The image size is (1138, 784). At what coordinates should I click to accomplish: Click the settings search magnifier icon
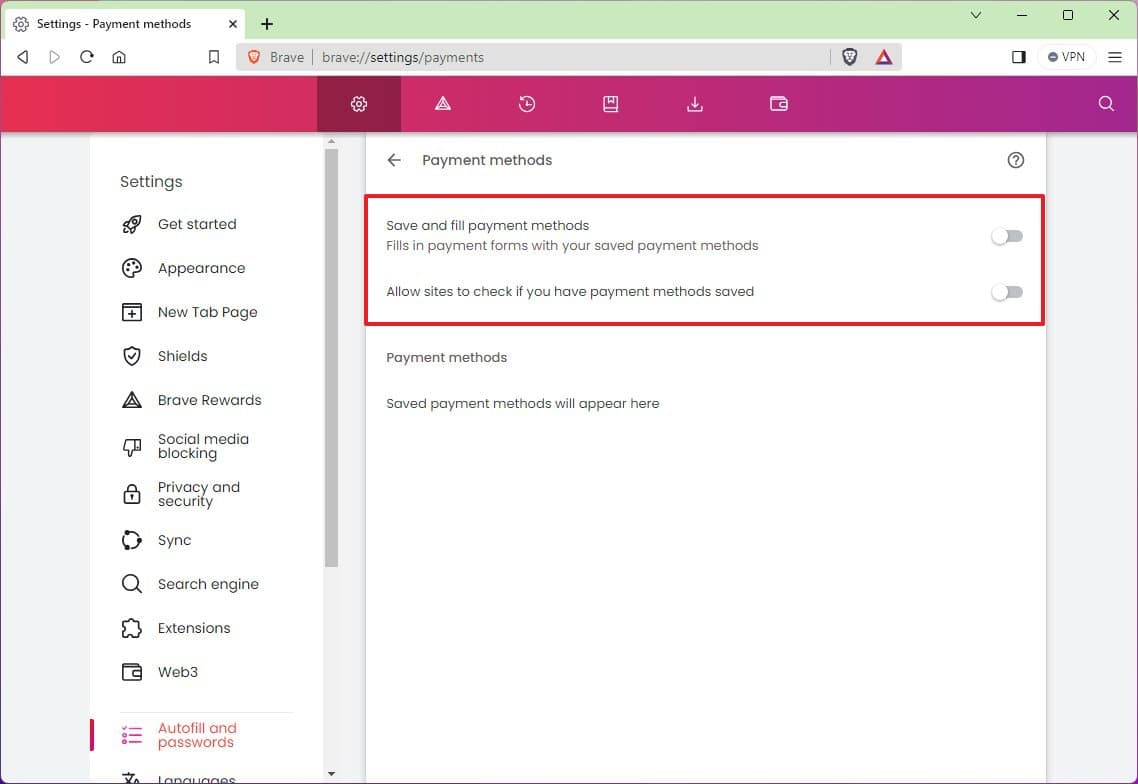tap(1105, 103)
